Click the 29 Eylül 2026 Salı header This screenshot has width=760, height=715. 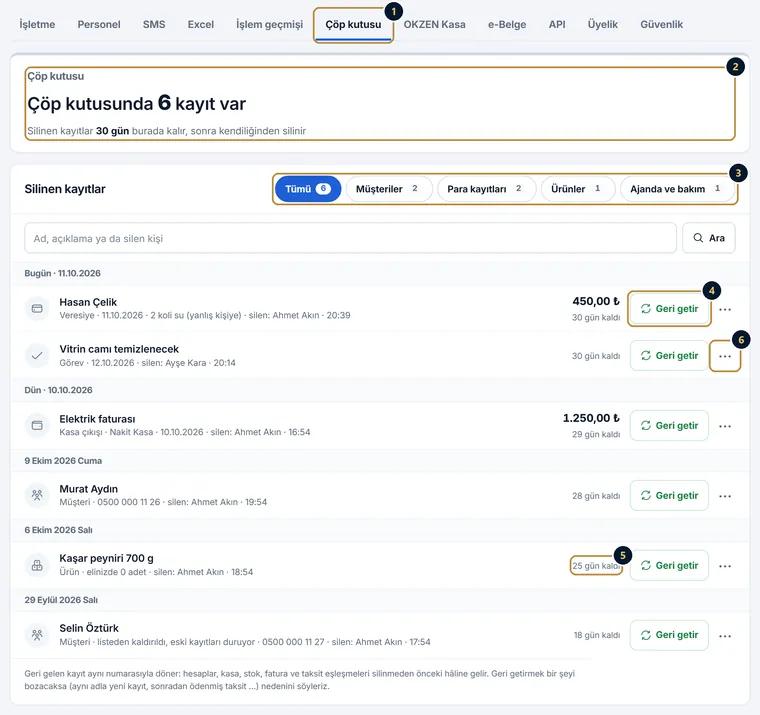tap(61, 600)
